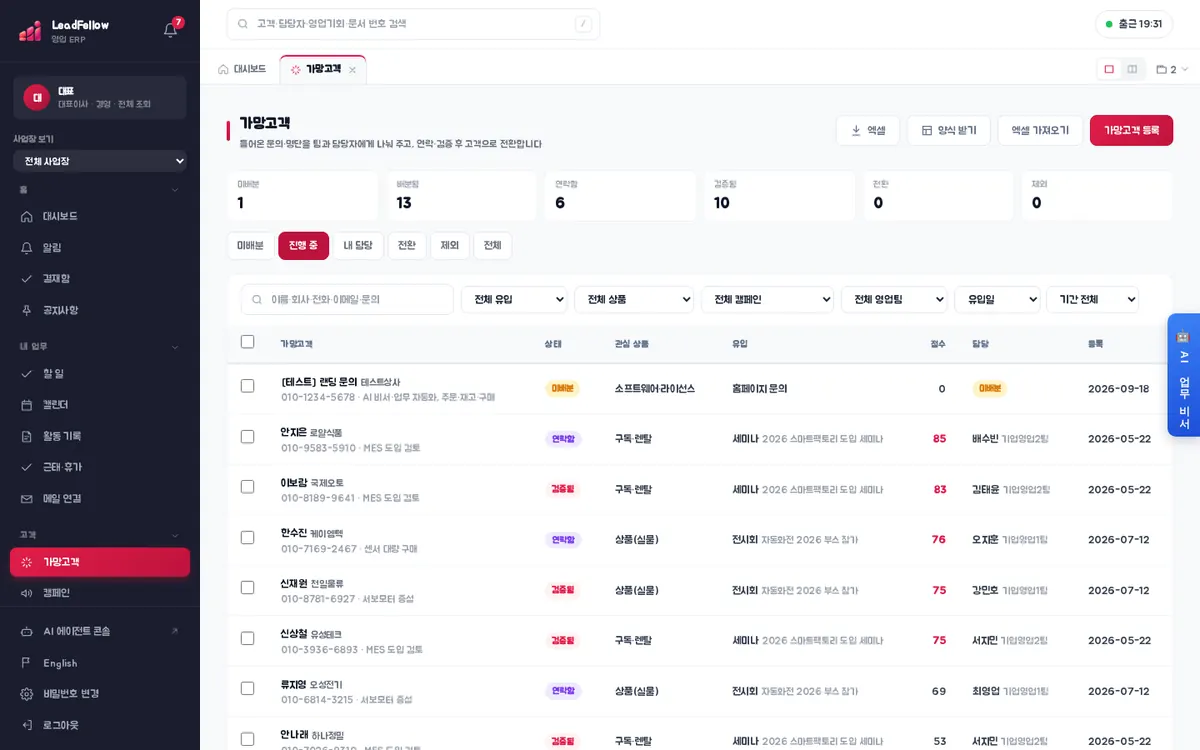Switch to the 대시보드 tab
Image resolution: width=1200 pixels, height=750 pixels.
[x=242, y=69]
